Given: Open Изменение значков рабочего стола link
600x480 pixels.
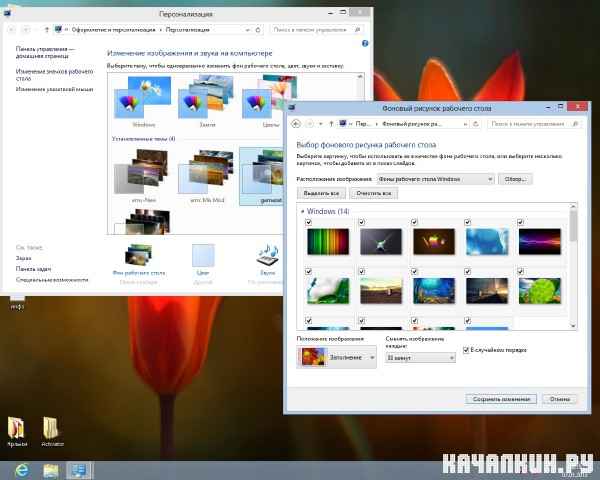Looking at the screenshot, I should click(x=54, y=75).
